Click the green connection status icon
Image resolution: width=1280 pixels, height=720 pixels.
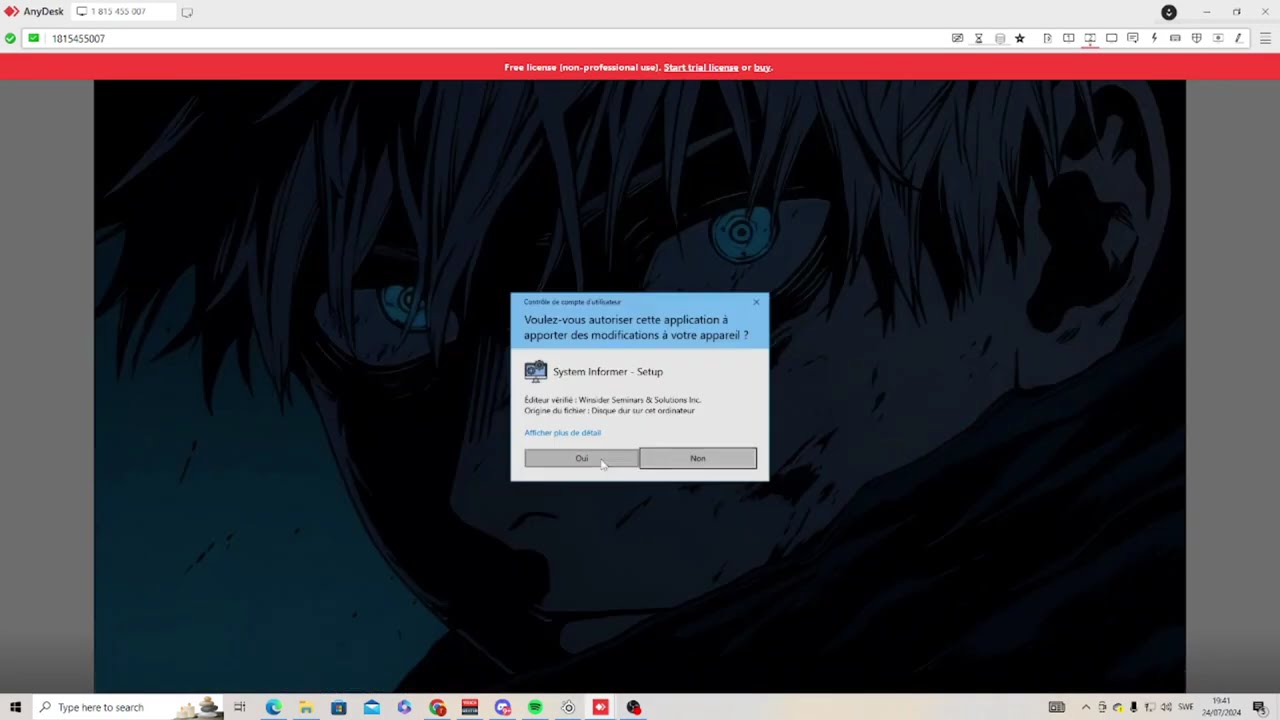pos(10,38)
